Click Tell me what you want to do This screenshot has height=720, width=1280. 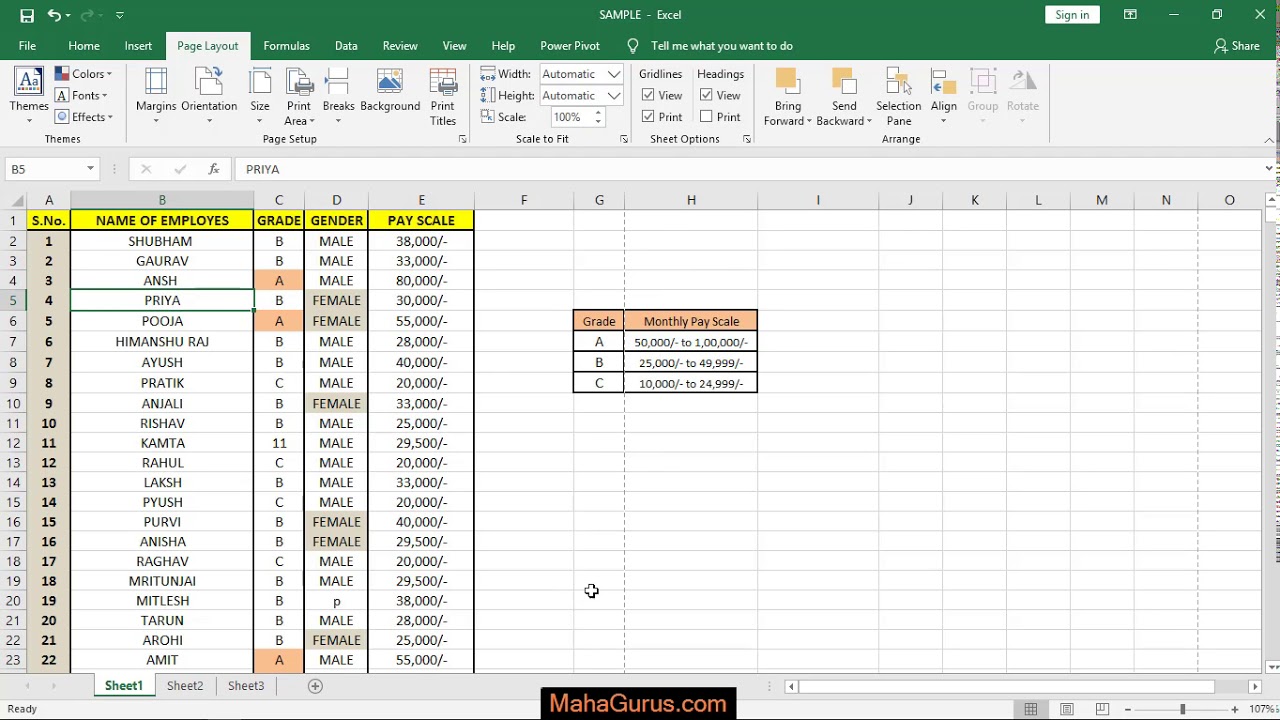(722, 46)
